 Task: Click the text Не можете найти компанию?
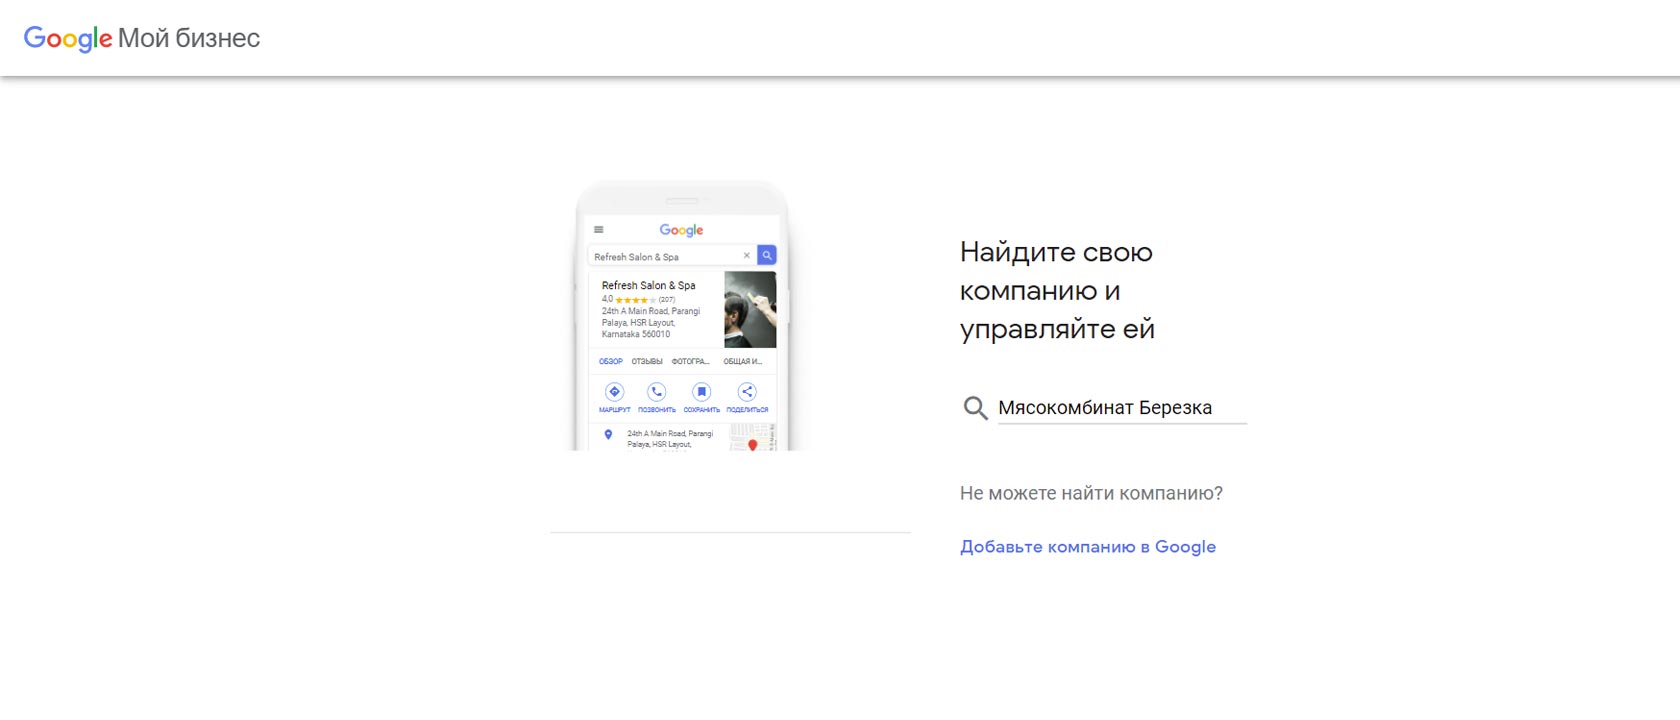(x=1091, y=493)
